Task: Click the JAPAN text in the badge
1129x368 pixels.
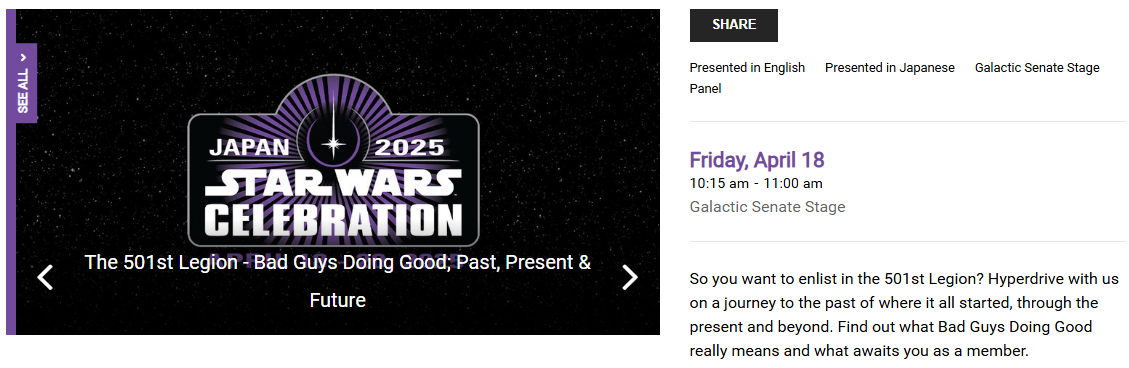Action: (249, 148)
